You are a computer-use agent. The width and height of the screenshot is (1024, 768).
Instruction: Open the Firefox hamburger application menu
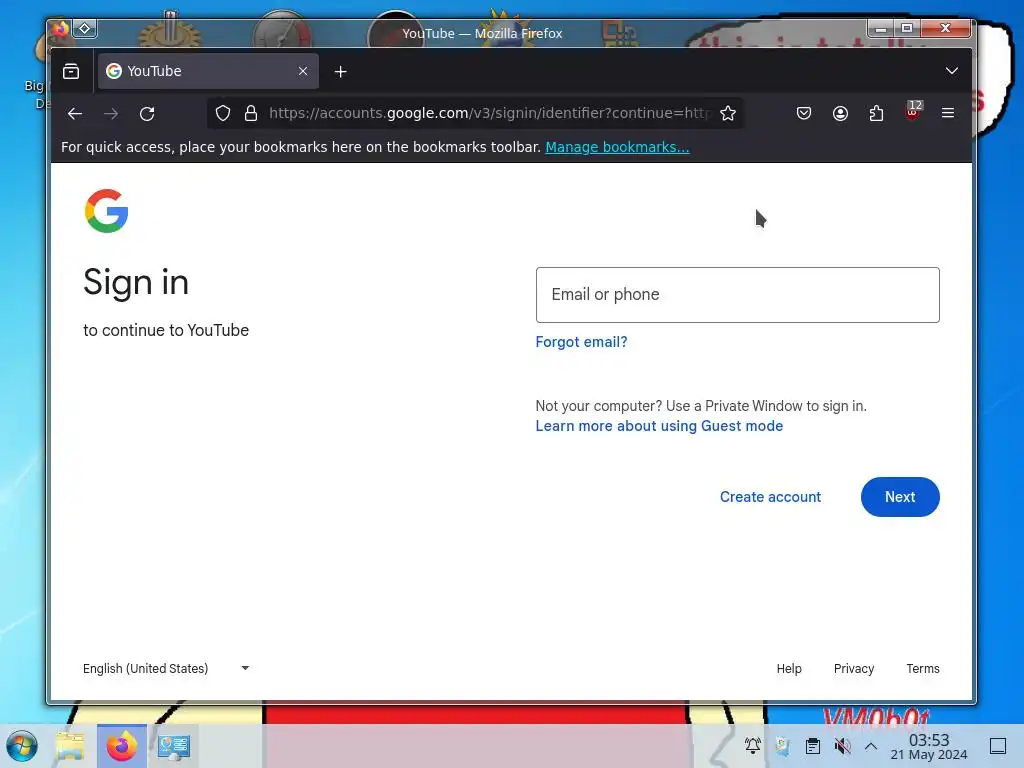(948, 114)
